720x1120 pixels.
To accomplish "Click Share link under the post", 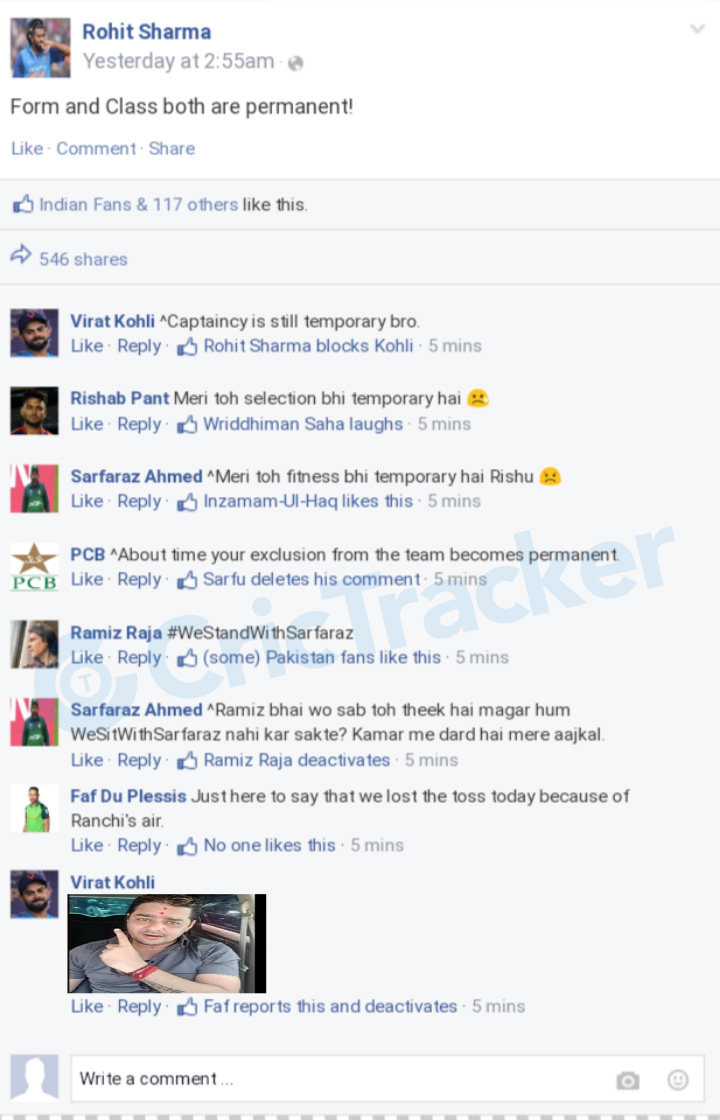I will tap(171, 149).
